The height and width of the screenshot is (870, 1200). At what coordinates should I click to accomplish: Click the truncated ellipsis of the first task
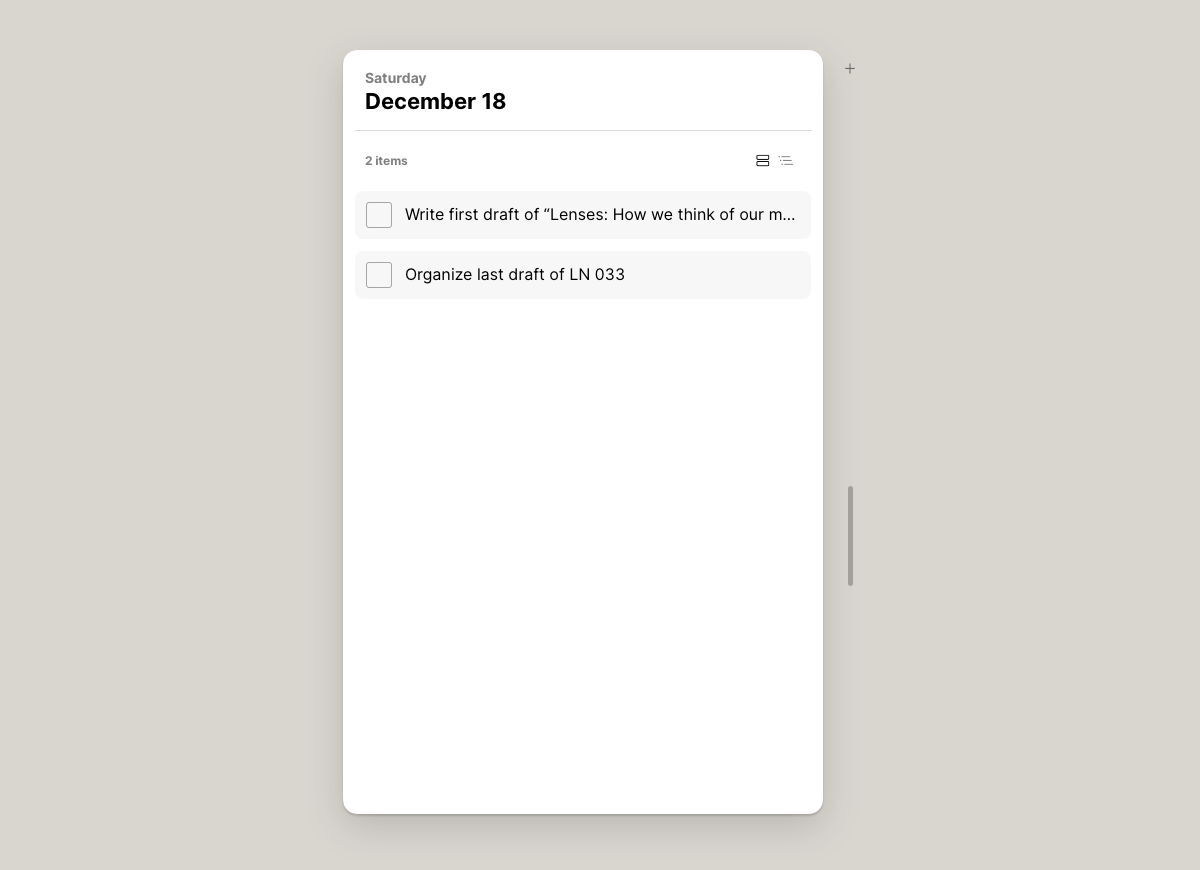[789, 216]
